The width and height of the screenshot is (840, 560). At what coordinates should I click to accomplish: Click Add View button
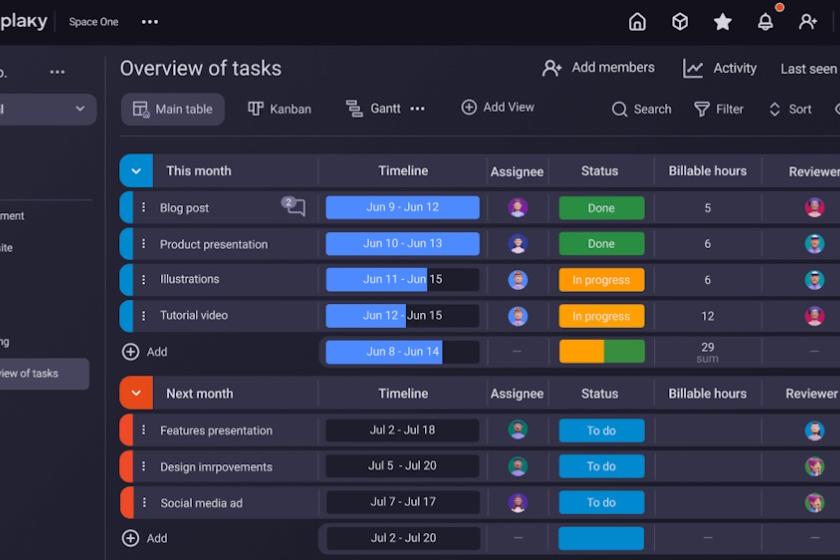click(498, 107)
